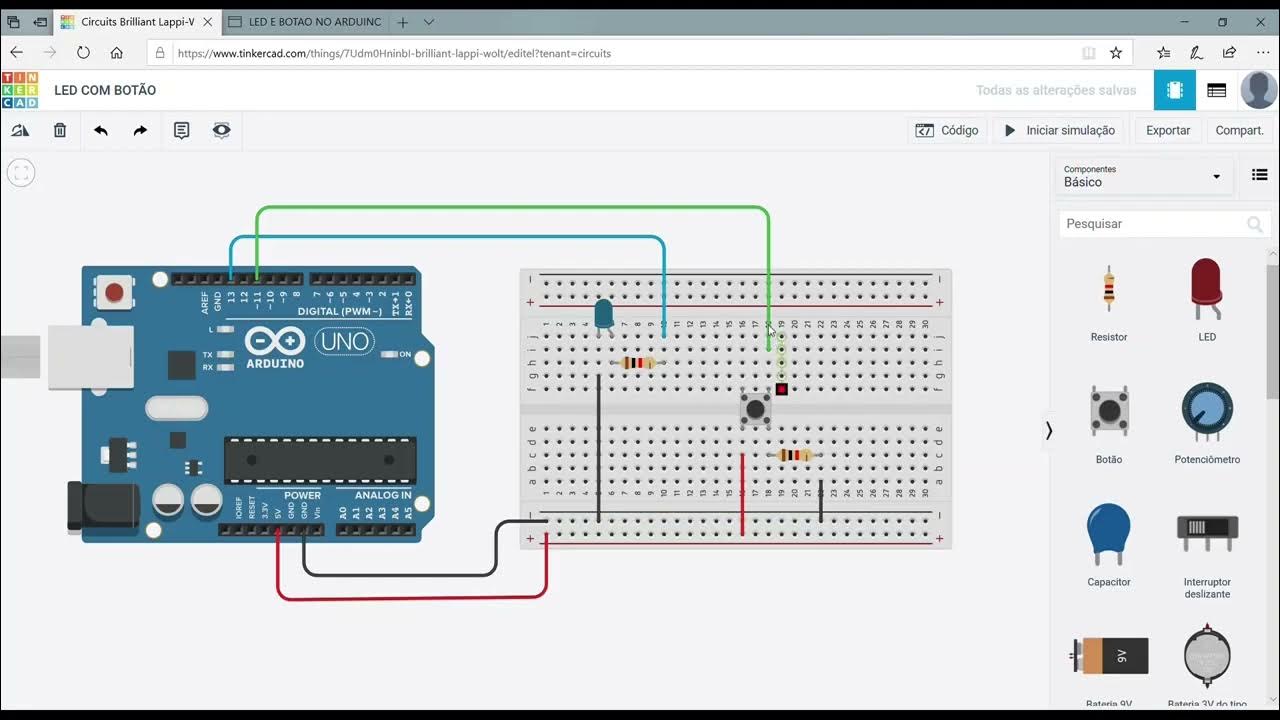
Task: Collapse the components panel with the chevron
Action: tap(1048, 431)
